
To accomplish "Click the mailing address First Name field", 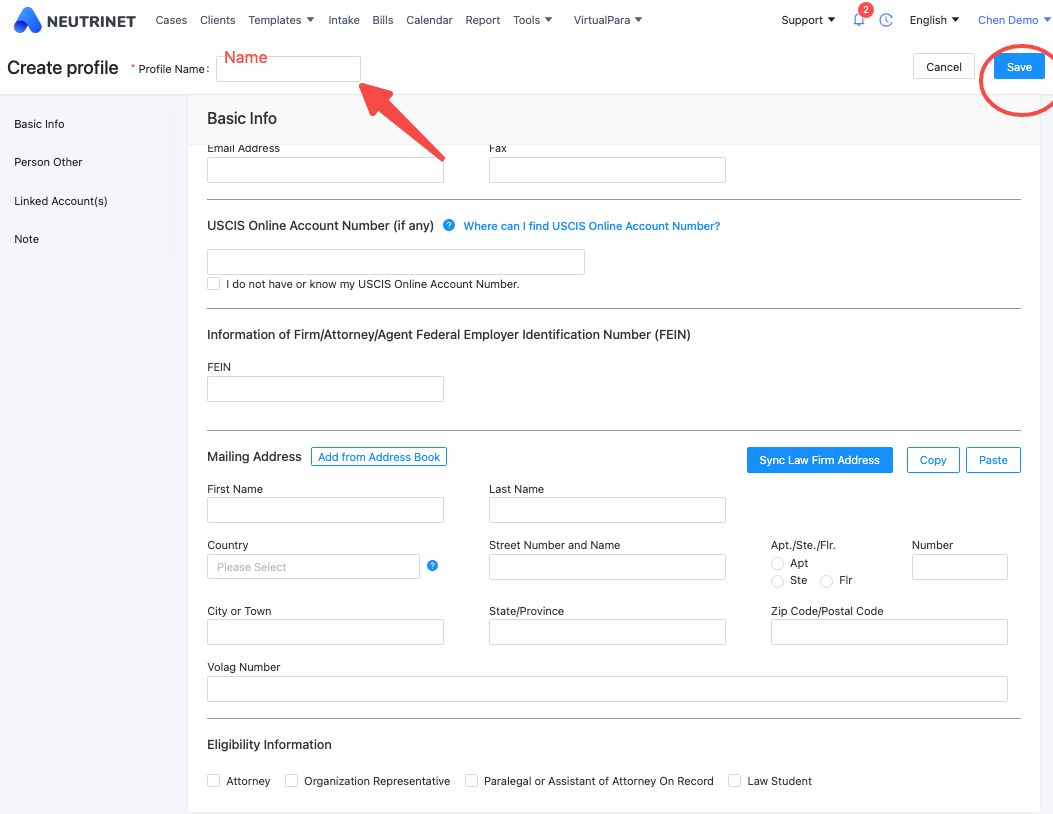I will 325,510.
